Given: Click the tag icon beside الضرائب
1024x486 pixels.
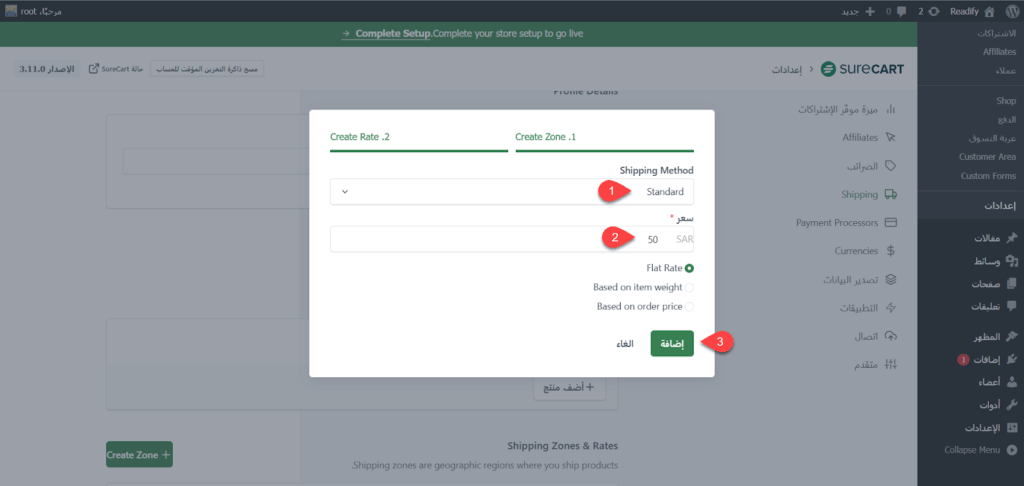Looking at the screenshot, I should [891, 165].
